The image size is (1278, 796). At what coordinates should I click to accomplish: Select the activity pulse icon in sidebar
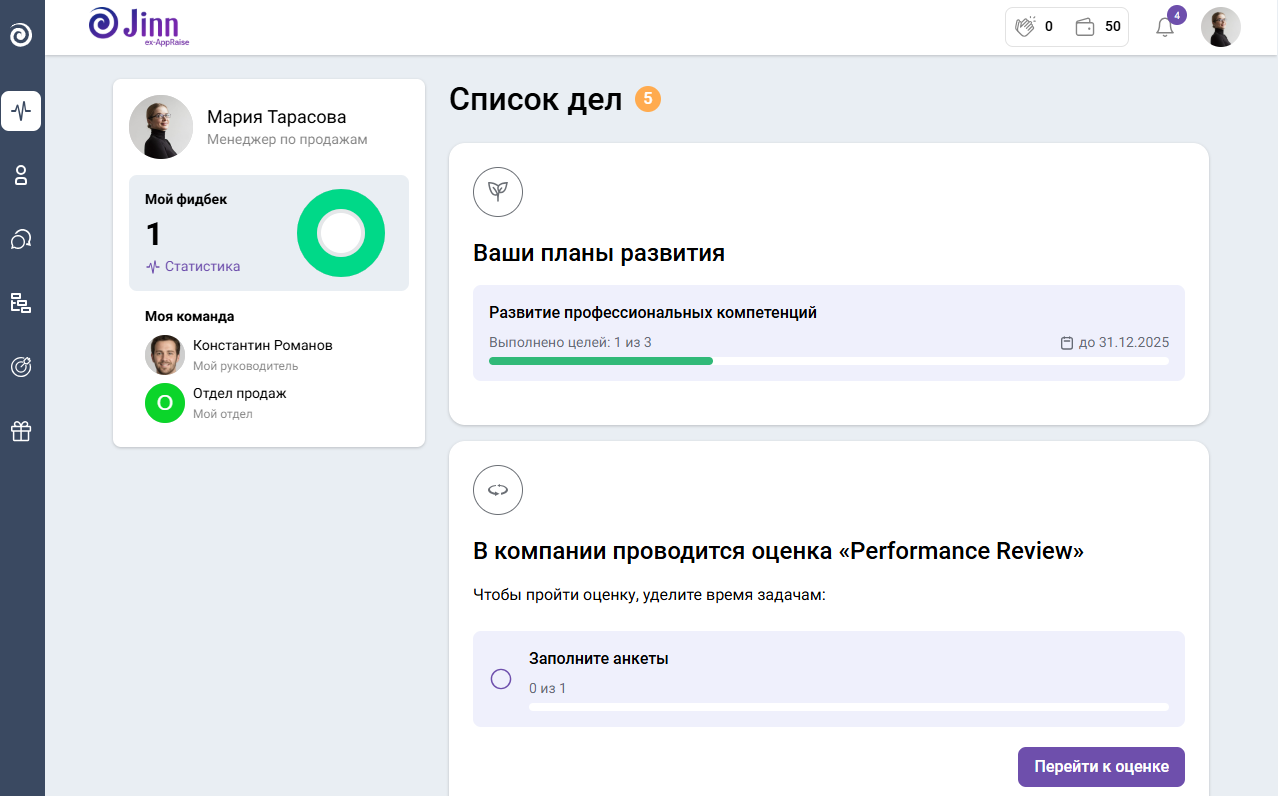(21, 111)
